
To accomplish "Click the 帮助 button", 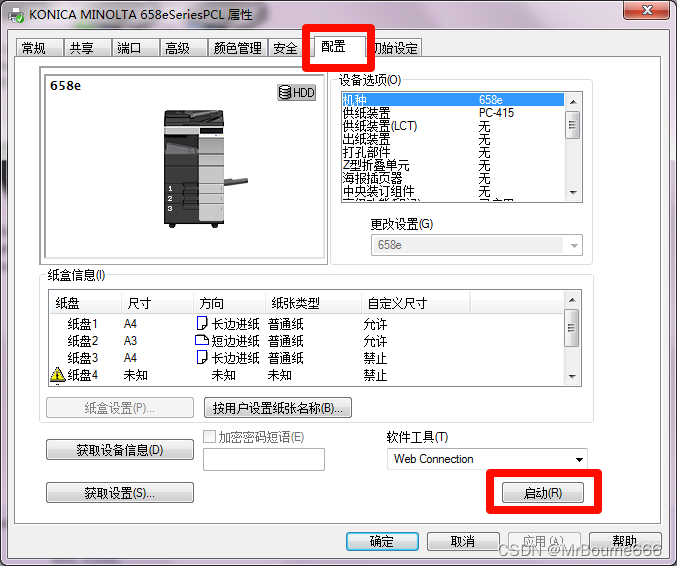I will (x=625, y=541).
